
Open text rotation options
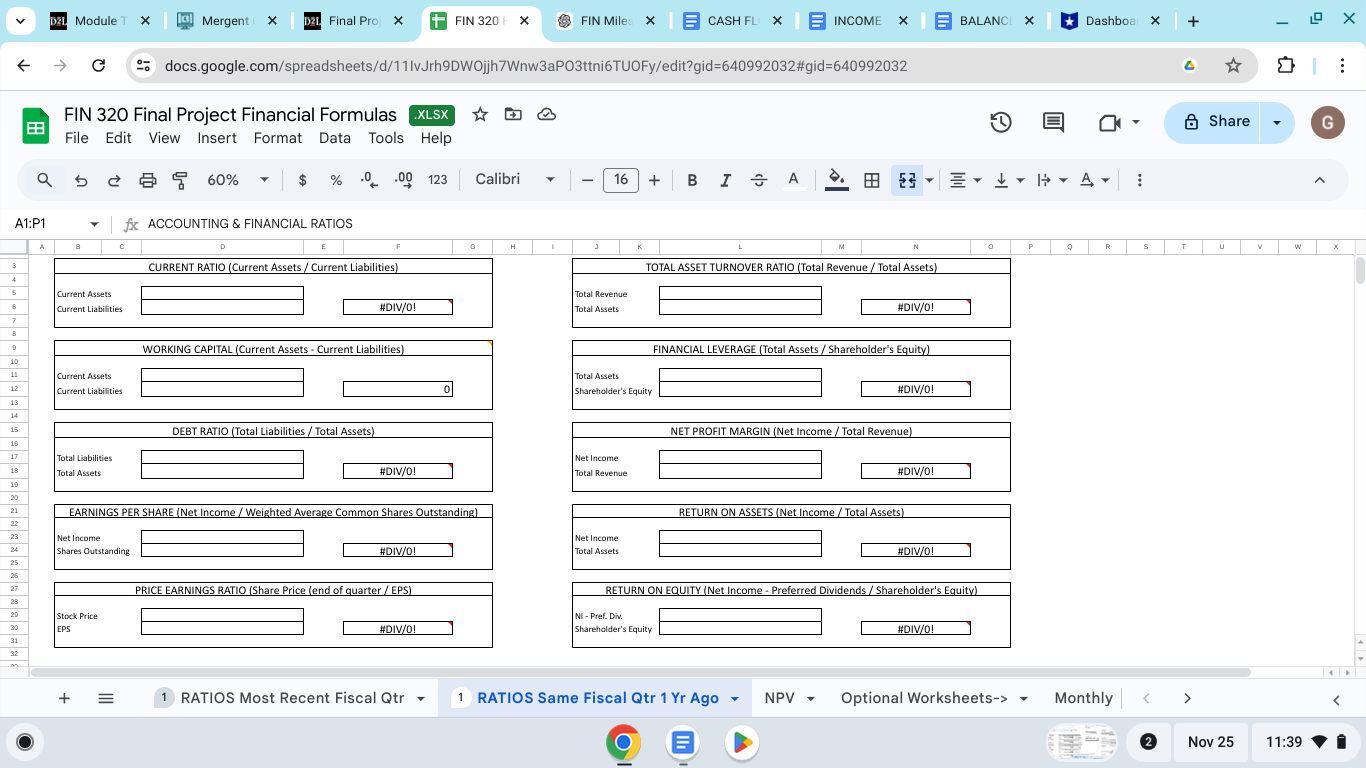(x=1095, y=180)
